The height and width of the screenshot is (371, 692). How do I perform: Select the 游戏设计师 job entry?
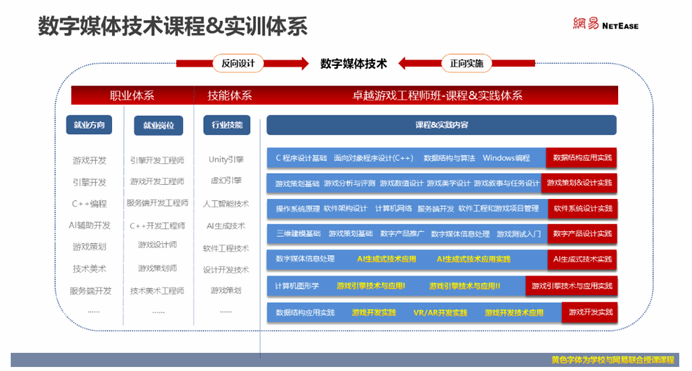157,244
